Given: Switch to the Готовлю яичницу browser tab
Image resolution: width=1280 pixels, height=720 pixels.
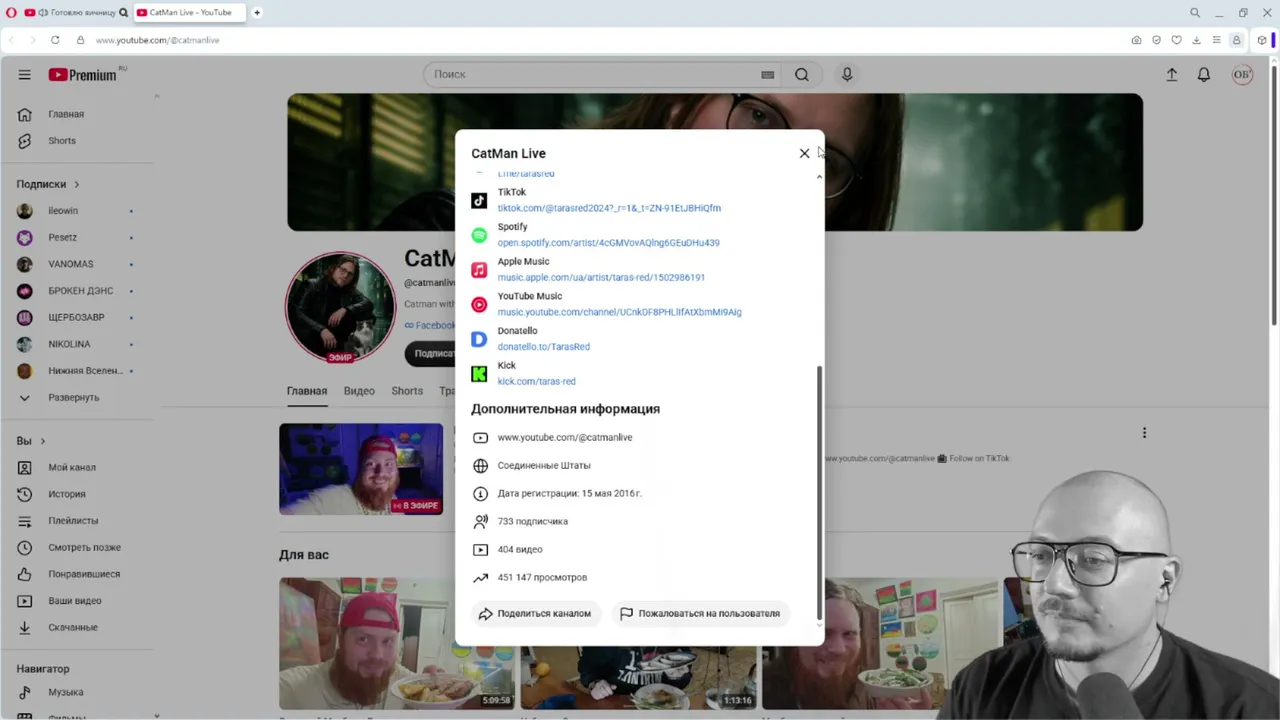Looking at the screenshot, I should pyautogui.click(x=76, y=13).
